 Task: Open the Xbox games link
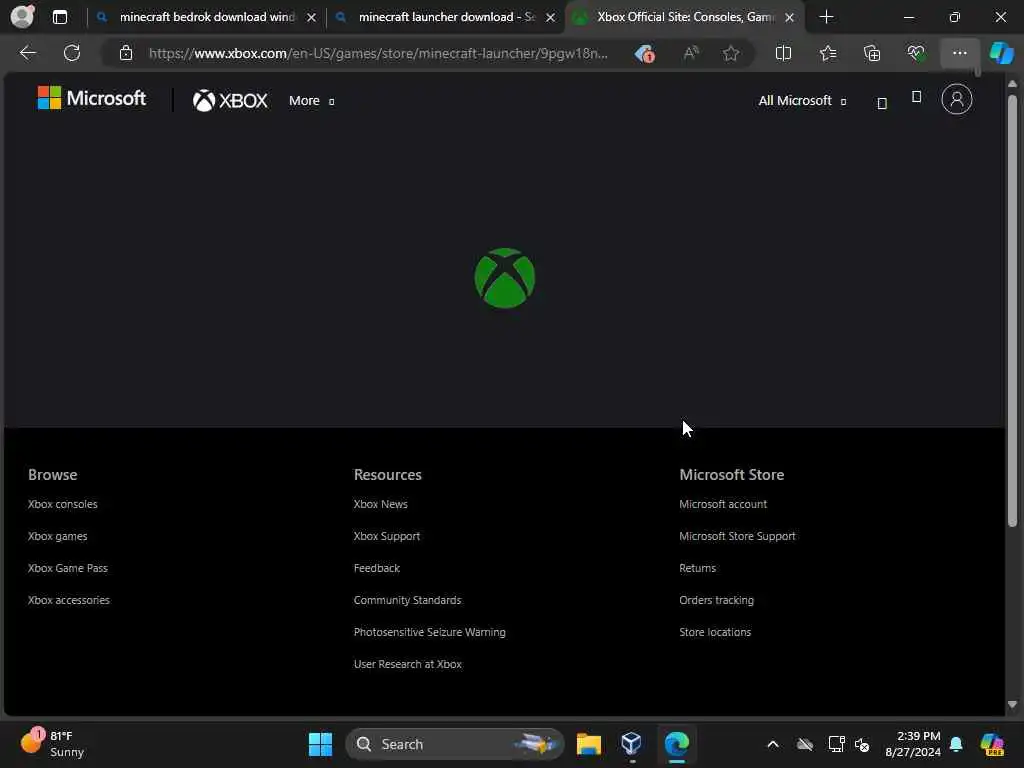(x=57, y=536)
